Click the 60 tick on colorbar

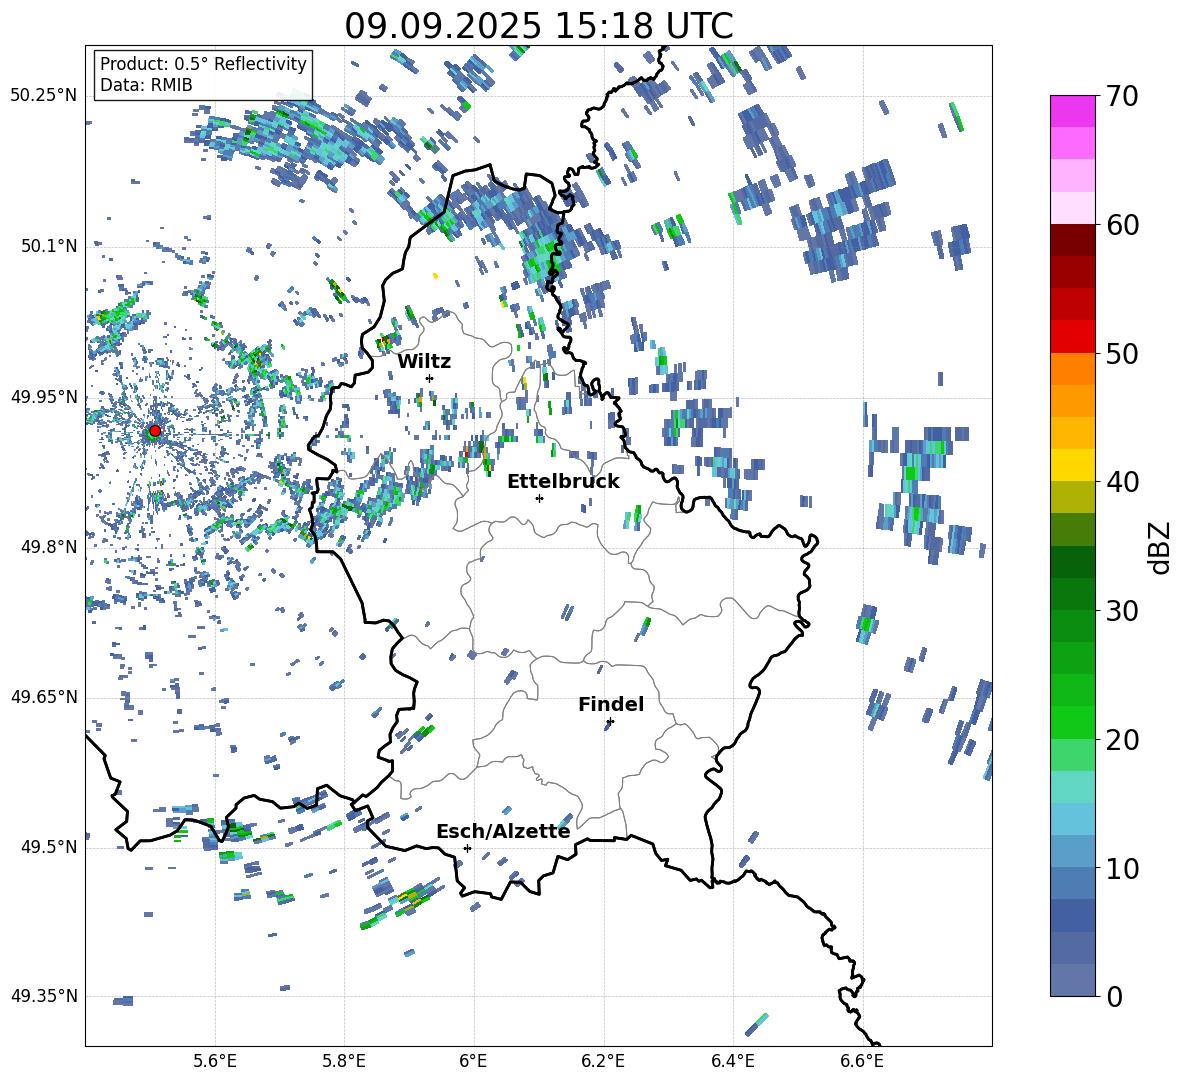(x=1123, y=225)
